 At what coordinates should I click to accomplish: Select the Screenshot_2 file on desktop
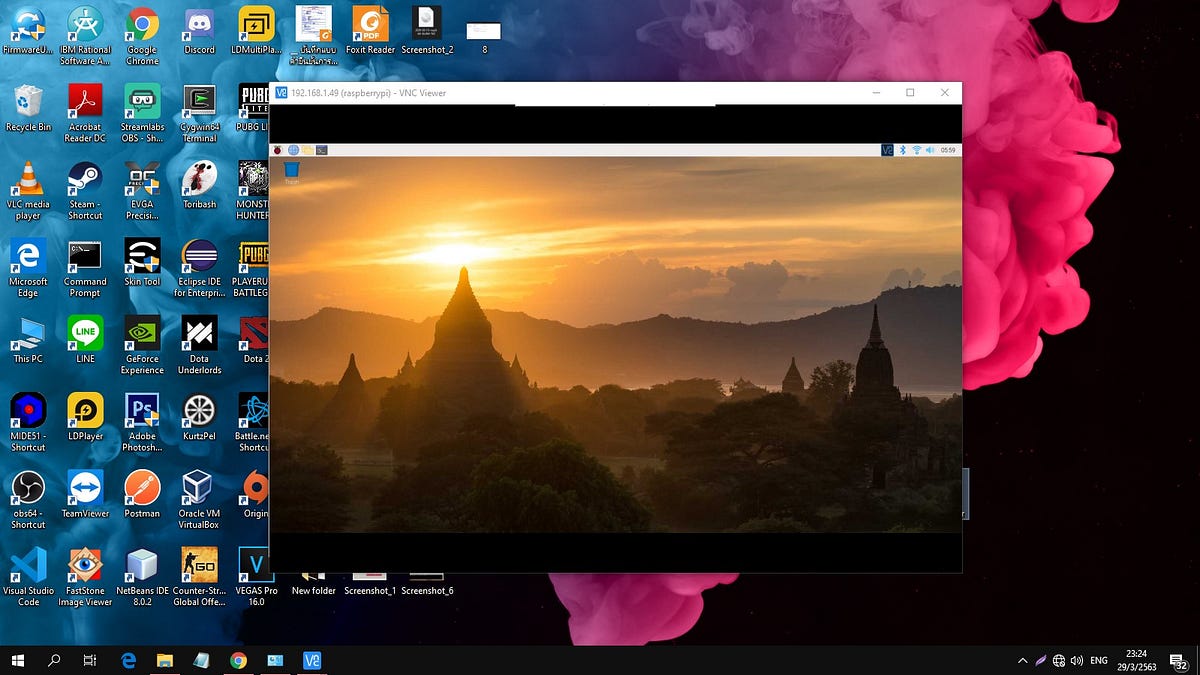(x=427, y=30)
